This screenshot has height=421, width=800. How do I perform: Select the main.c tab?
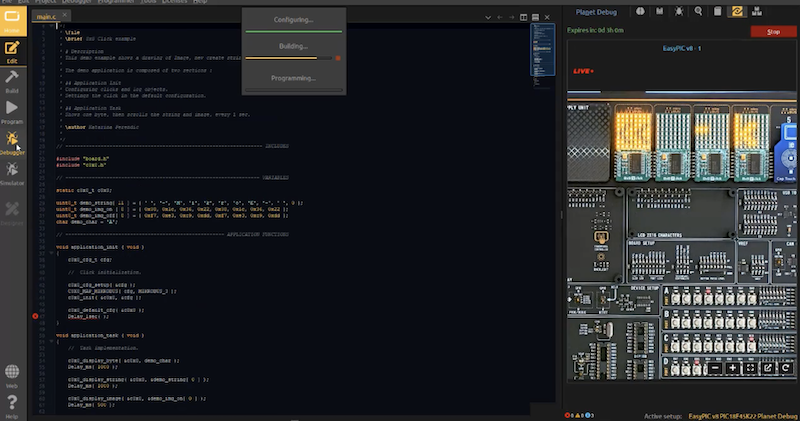click(46, 16)
